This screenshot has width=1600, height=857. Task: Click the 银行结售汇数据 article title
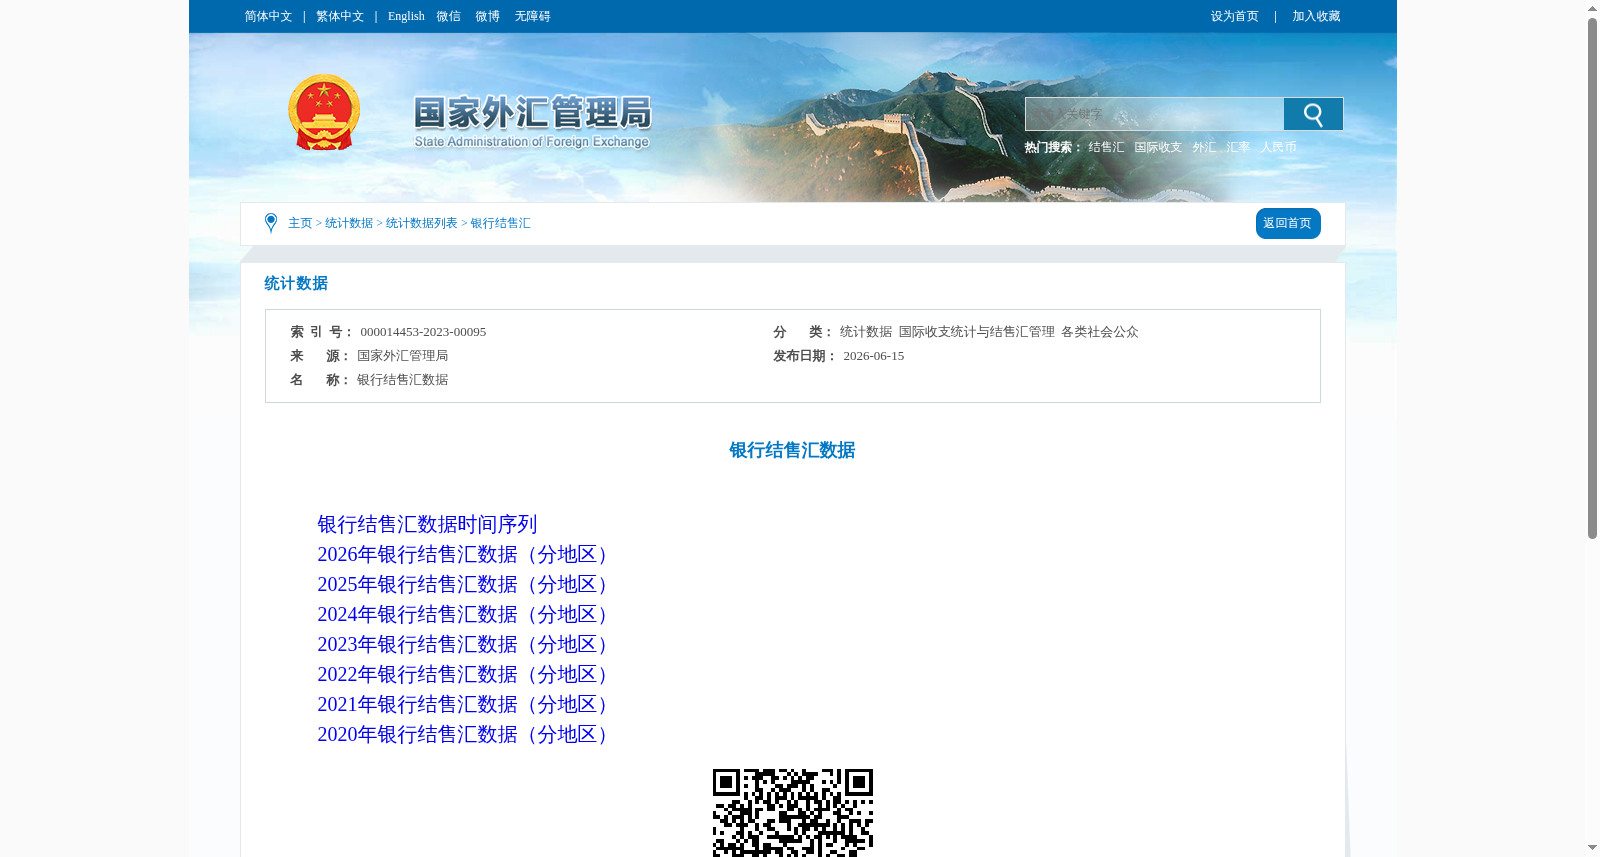(x=792, y=450)
